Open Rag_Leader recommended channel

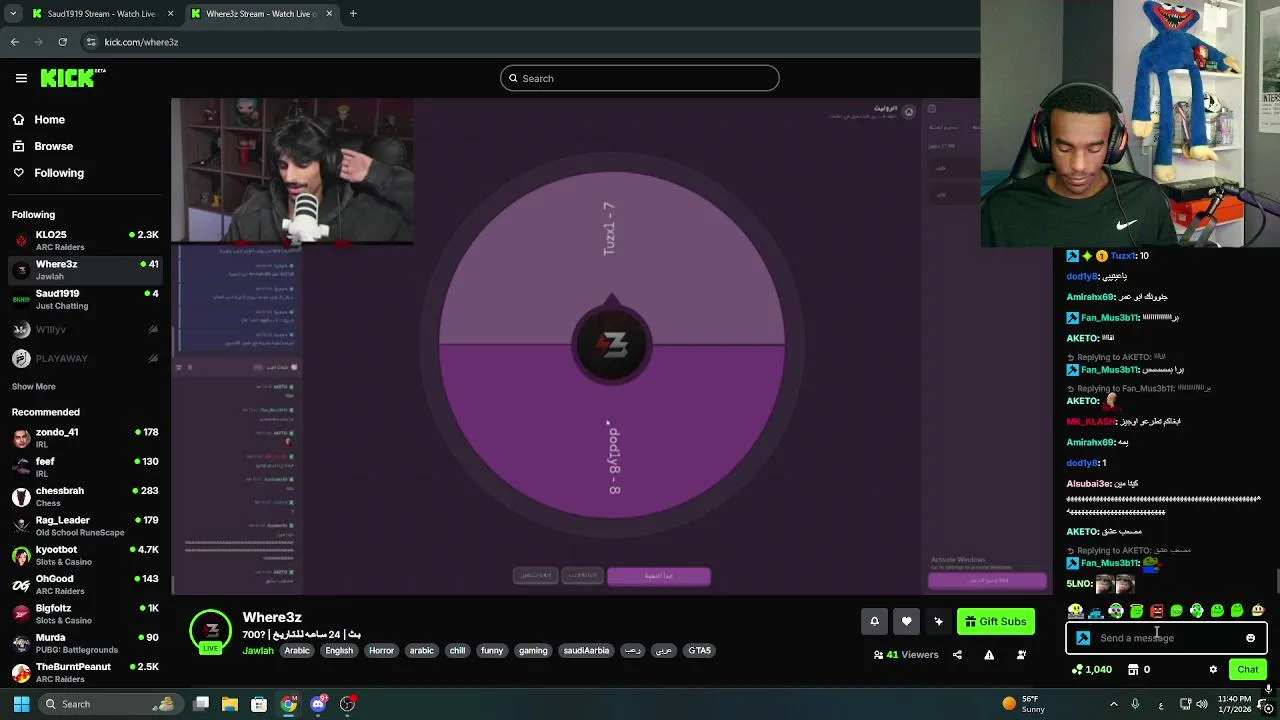(85, 525)
